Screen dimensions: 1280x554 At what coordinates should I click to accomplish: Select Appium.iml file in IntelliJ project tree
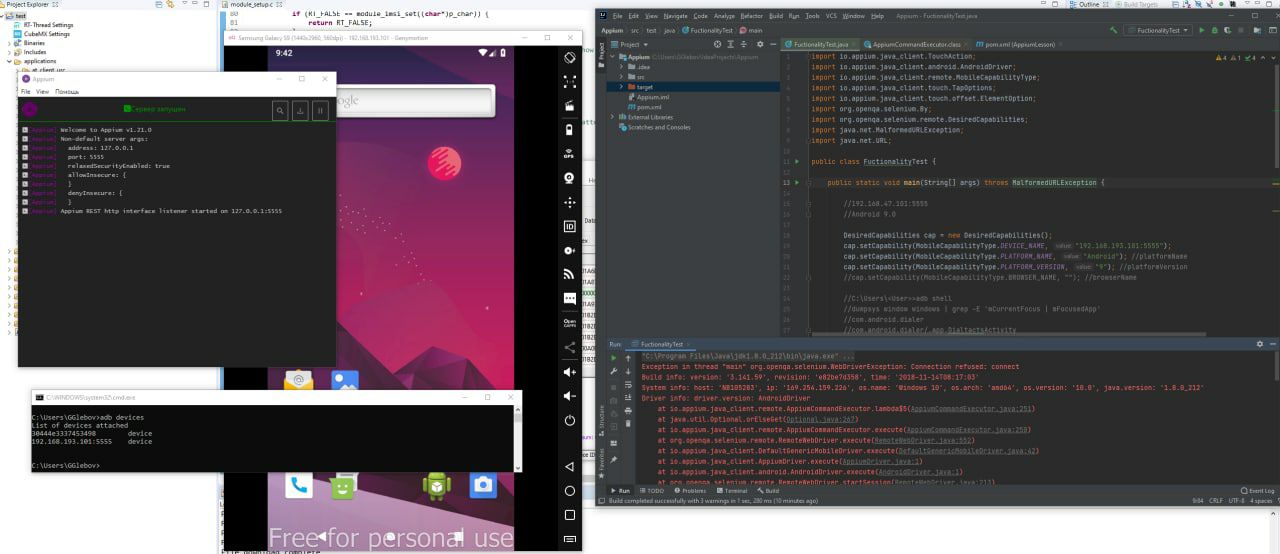tap(649, 97)
